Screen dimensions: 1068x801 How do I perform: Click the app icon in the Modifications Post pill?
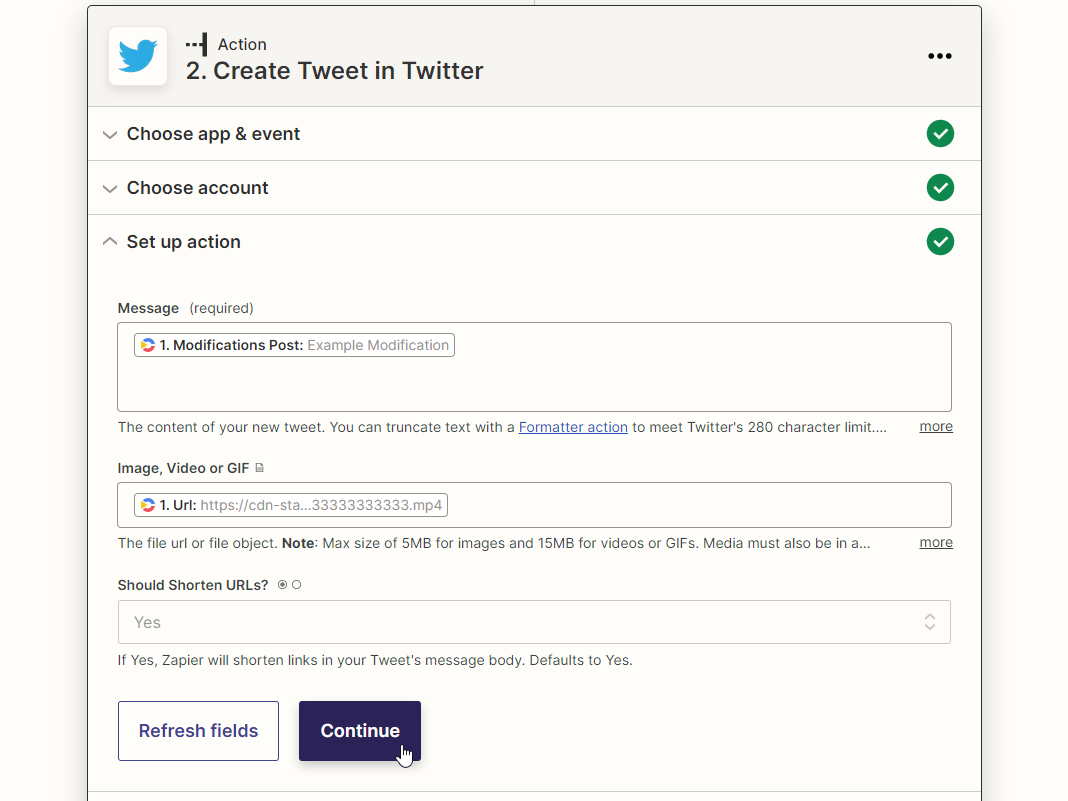(148, 345)
